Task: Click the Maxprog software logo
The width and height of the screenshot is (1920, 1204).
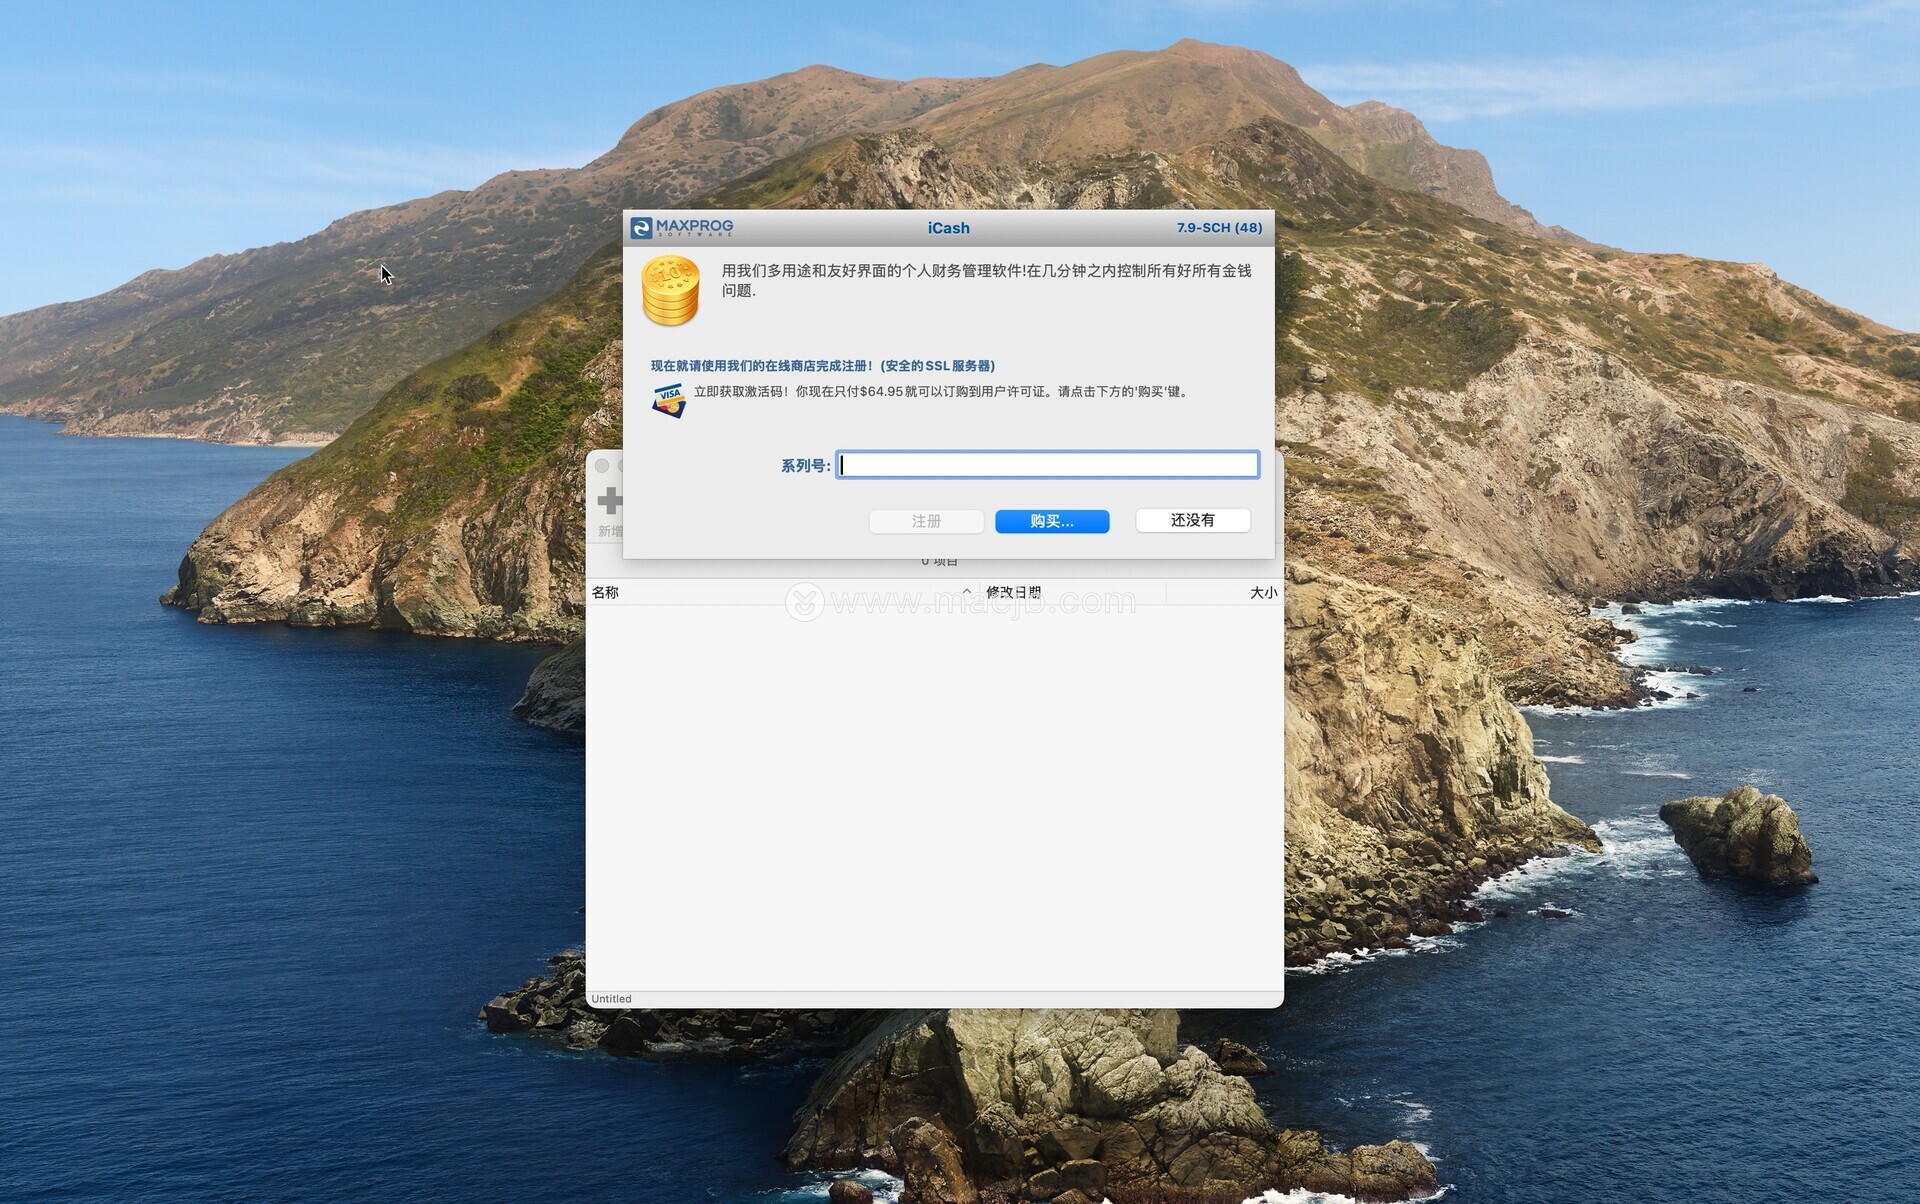Action: [x=682, y=228]
